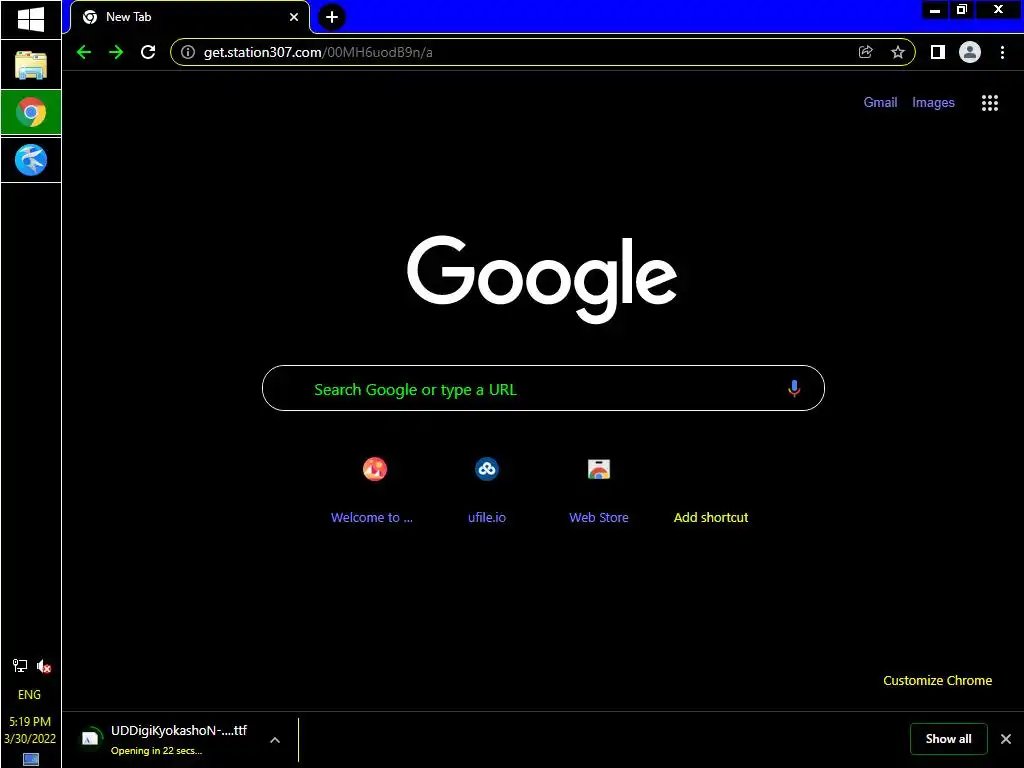Open the Chrome profile avatar menu
Image resolution: width=1024 pixels, height=768 pixels.
(970, 52)
